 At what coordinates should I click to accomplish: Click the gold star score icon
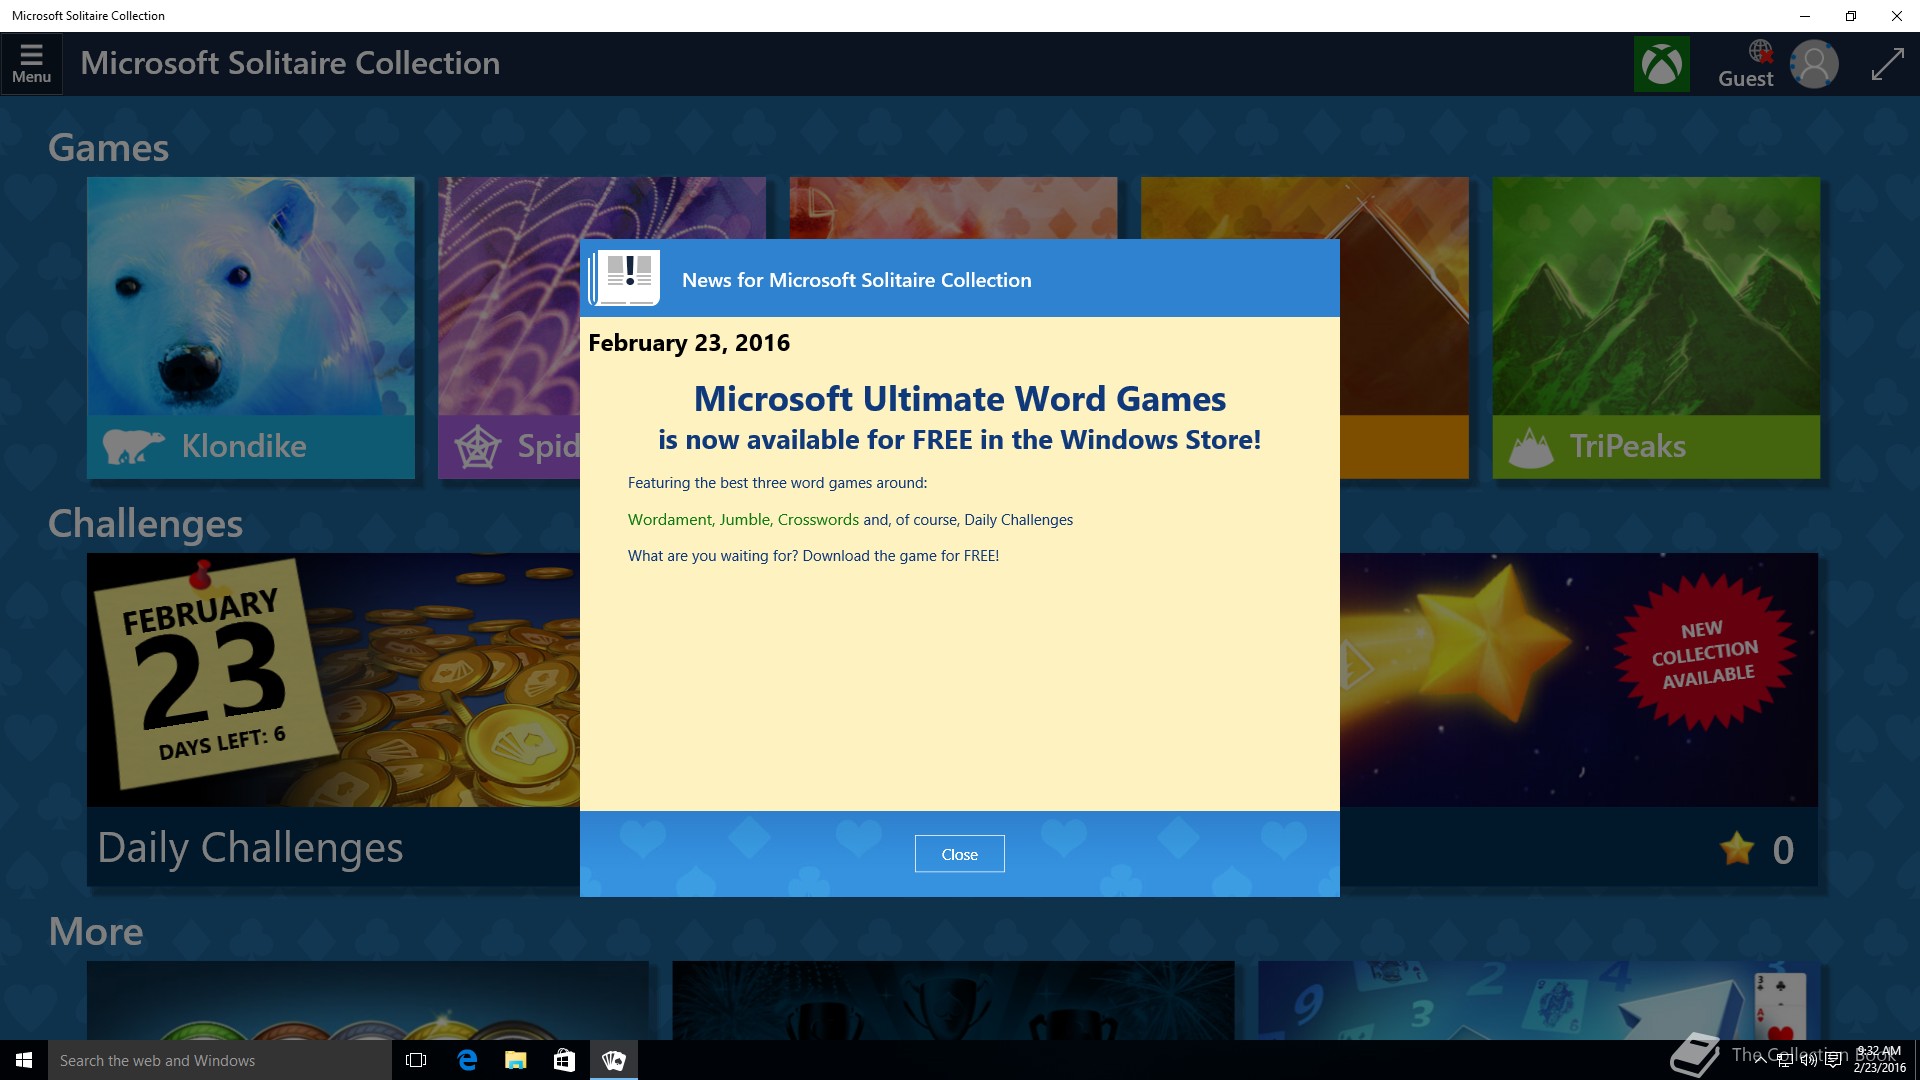(x=1737, y=849)
